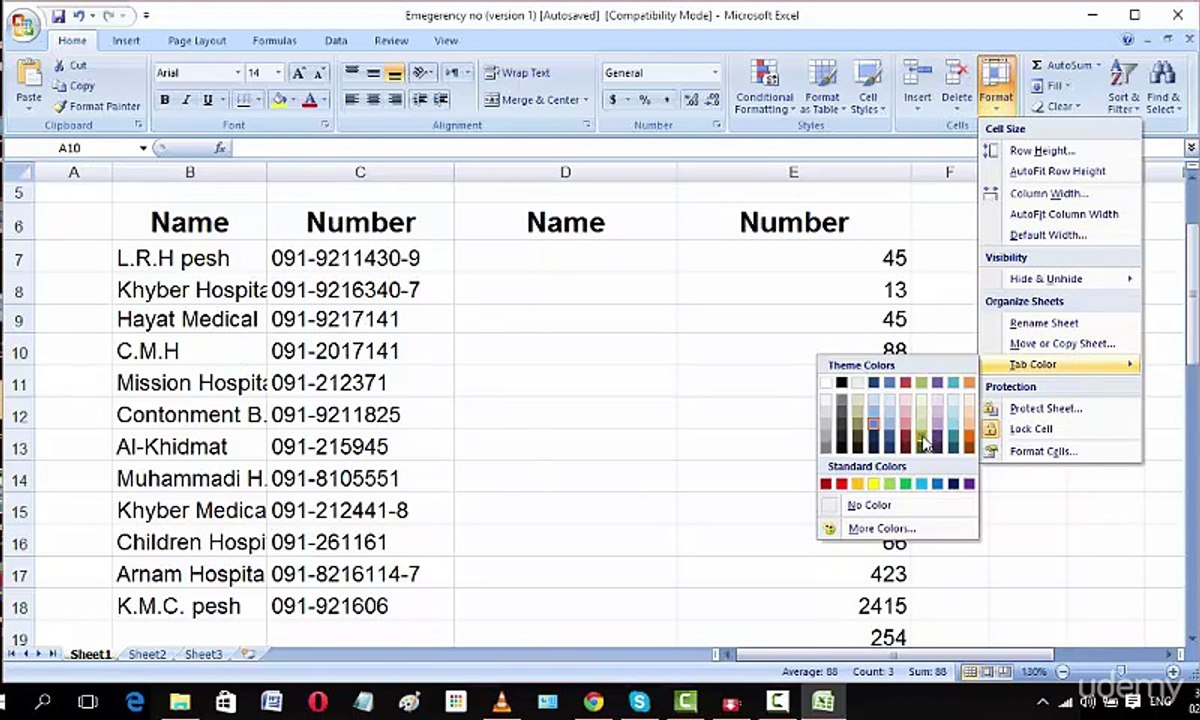Toggle Top Align vertical alignment
Image resolution: width=1200 pixels, height=720 pixels.
coord(352,73)
